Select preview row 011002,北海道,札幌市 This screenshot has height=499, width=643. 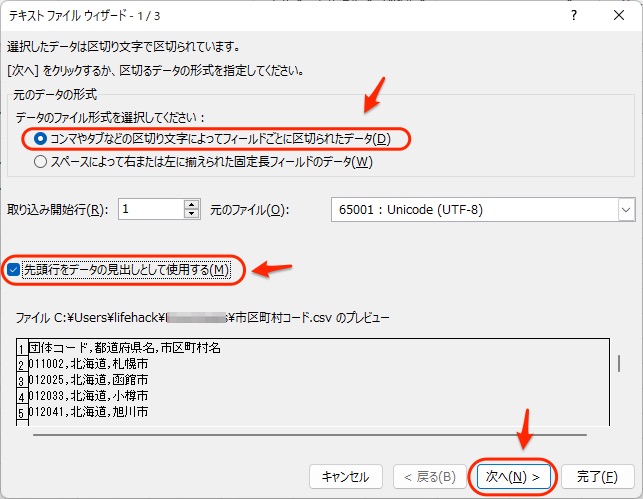click(88, 364)
